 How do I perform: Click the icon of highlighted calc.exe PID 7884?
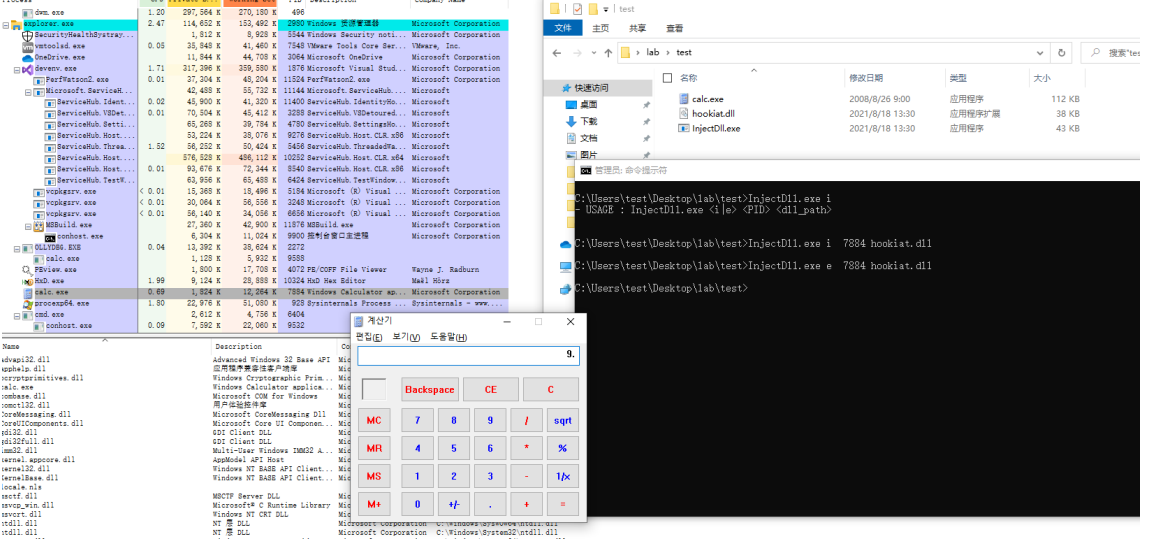[x=28, y=293]
